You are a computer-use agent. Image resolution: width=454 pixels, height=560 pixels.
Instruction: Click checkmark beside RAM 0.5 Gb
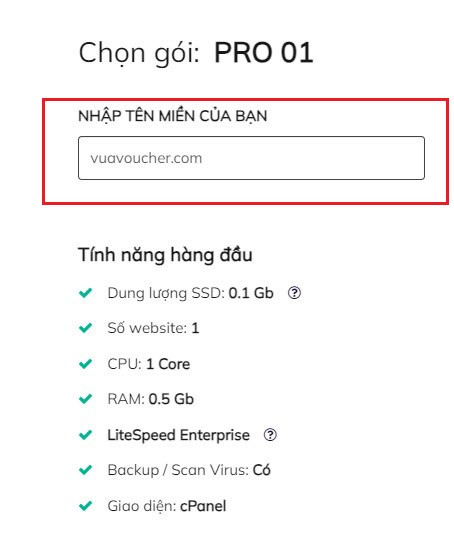coord(85,399)
